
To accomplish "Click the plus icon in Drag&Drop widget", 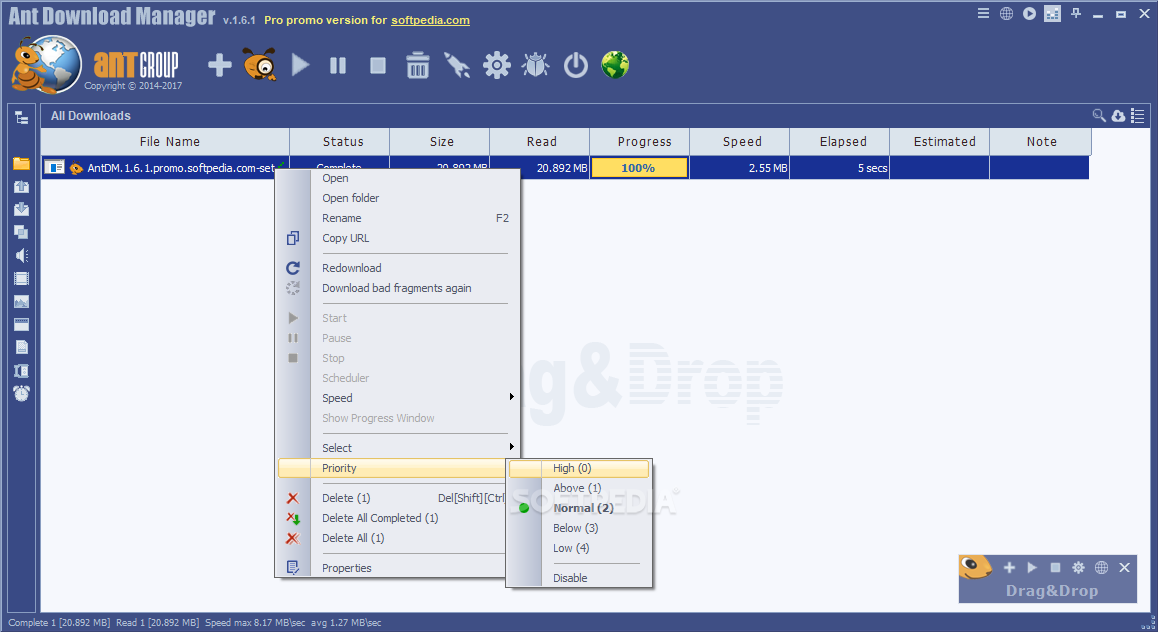I will (1009, 567).
